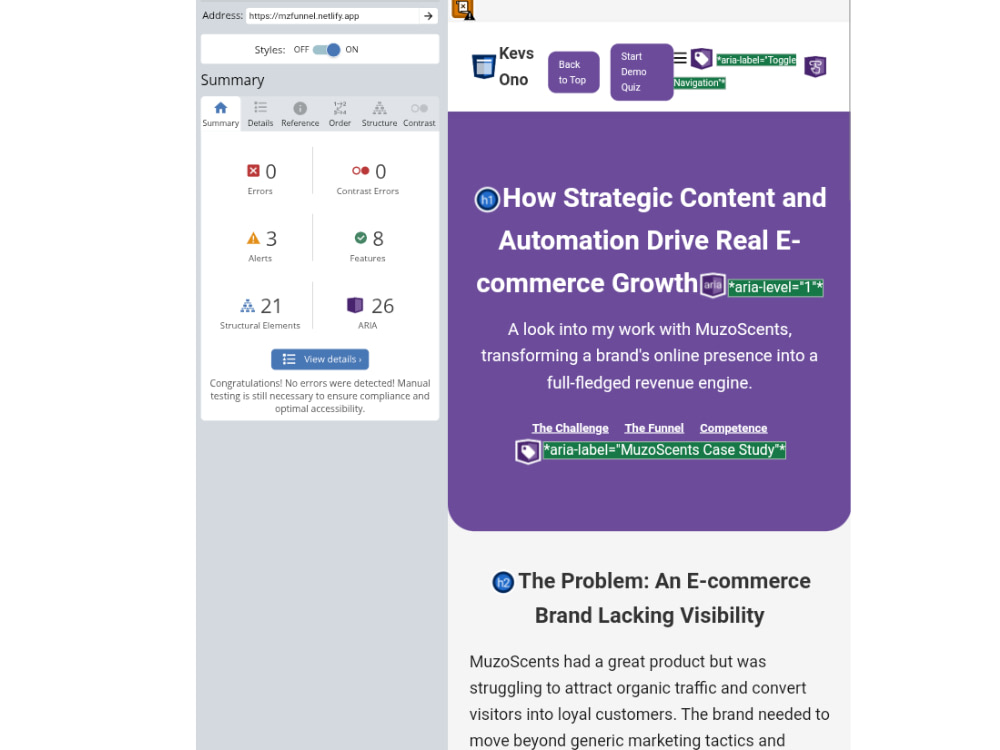
Task: Click the Contrast Errors icon
Action: (x=360, y=171)
